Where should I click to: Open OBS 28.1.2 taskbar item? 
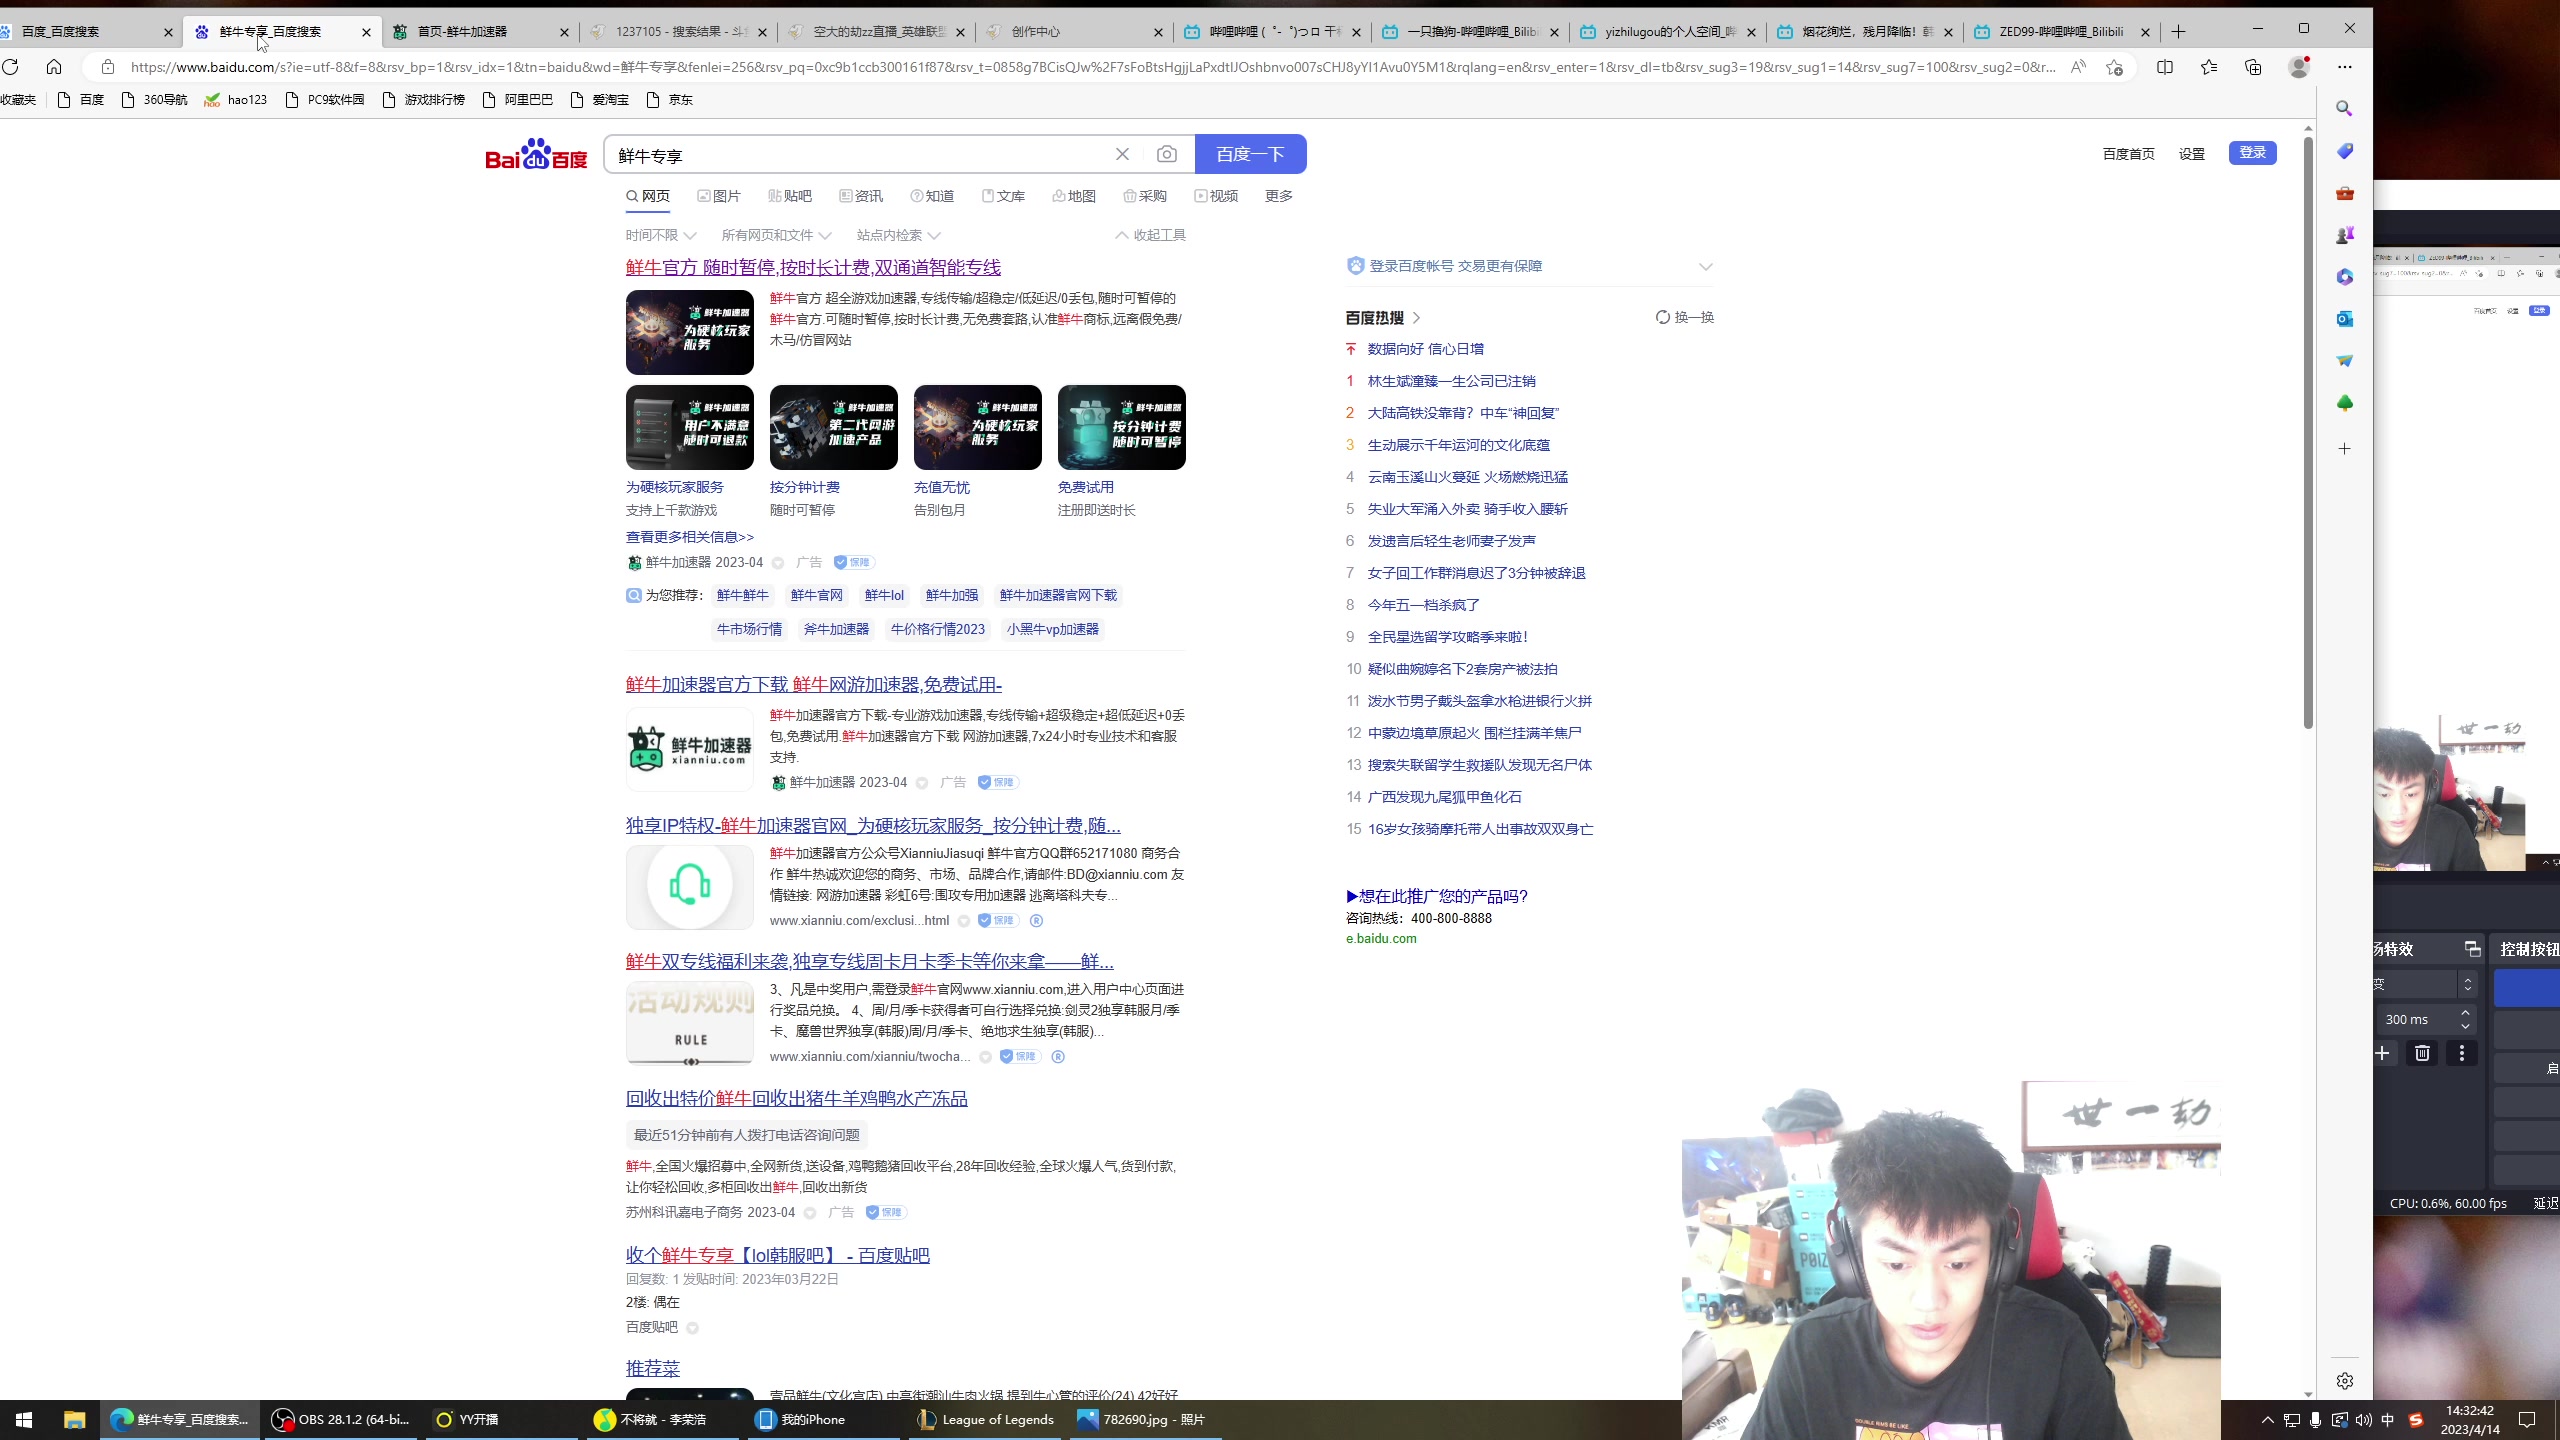click(x=340, y=1420)
